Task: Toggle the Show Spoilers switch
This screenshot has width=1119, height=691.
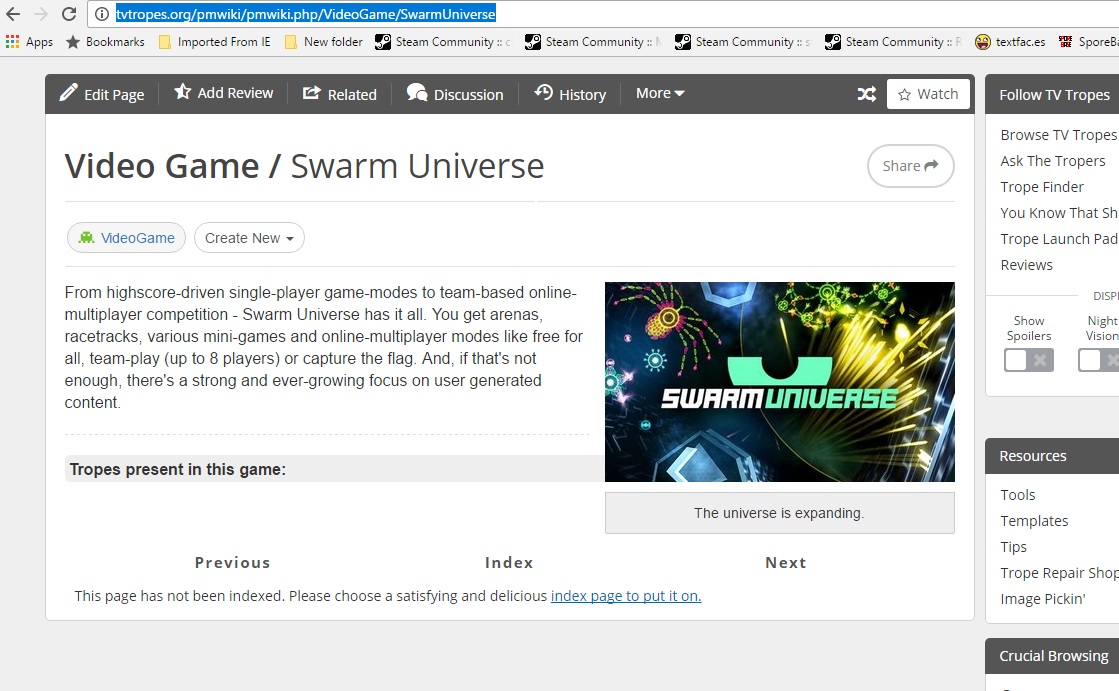Action: tap(1028, 360)
